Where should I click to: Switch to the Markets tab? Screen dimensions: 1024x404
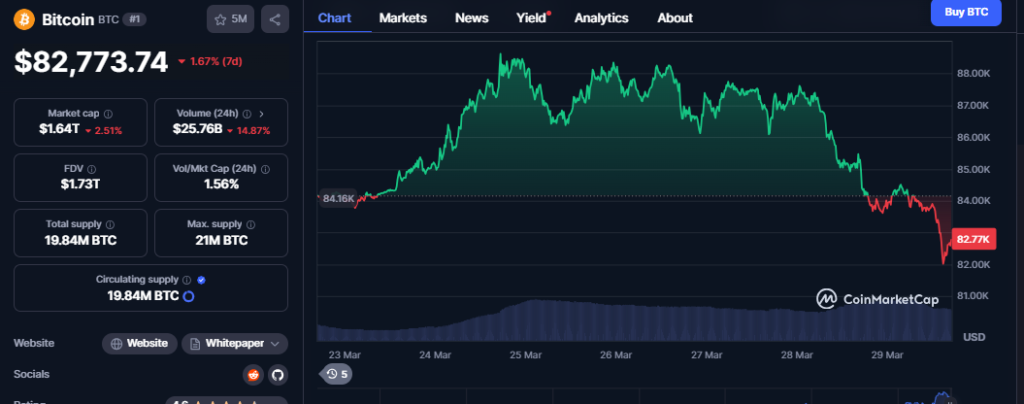pos(403,18)
